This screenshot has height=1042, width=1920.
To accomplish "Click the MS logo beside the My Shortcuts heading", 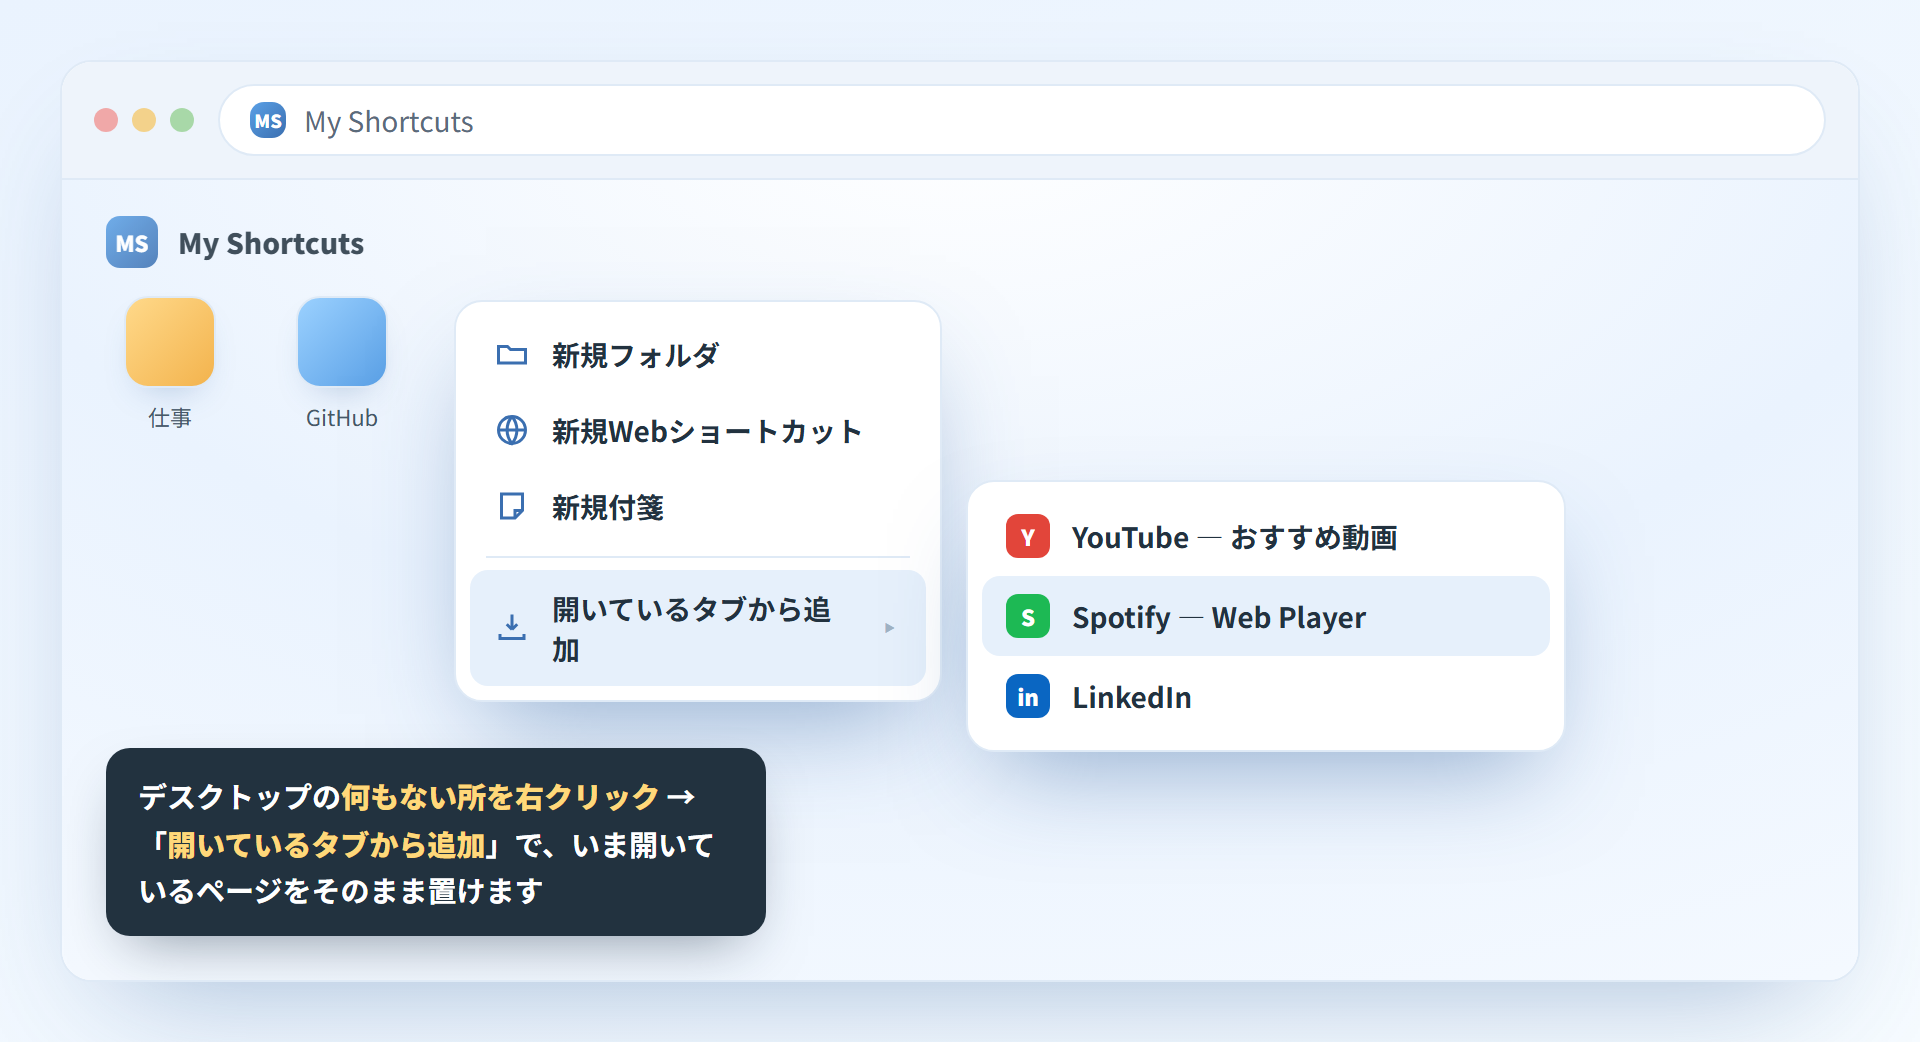I will (x=132, y=242).
